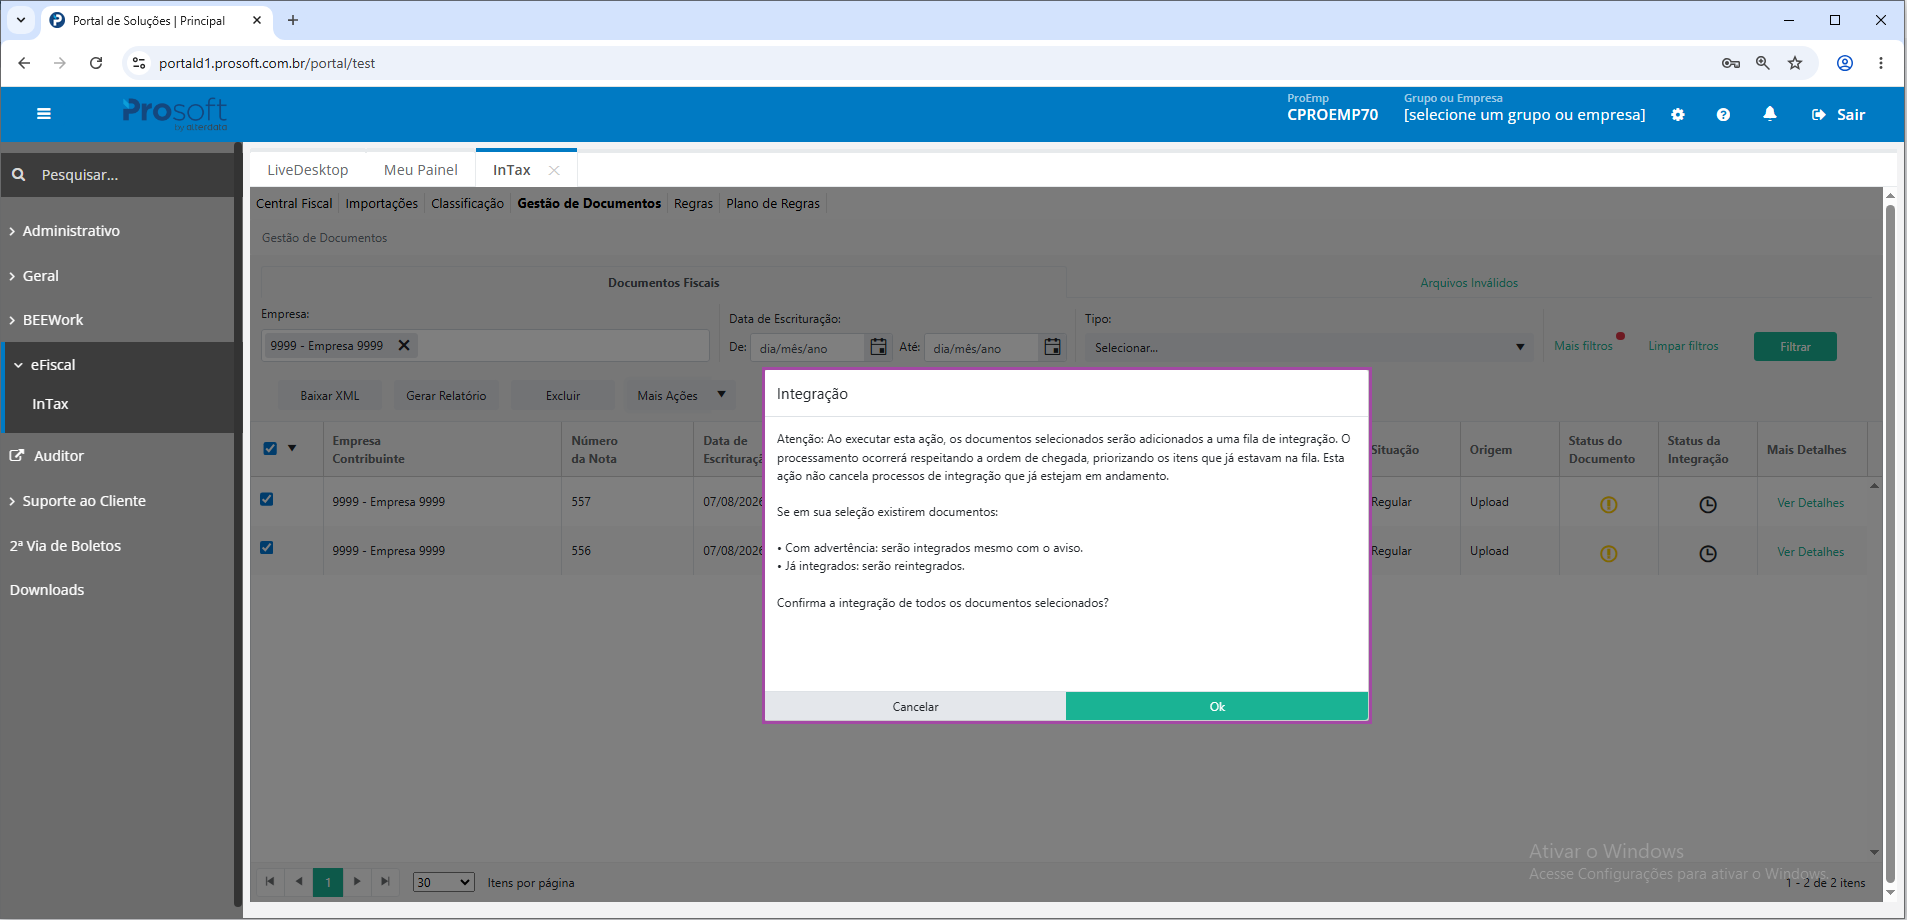
Task: Confirm integration with the Ok button
Action: click(x=1217, y=706)
